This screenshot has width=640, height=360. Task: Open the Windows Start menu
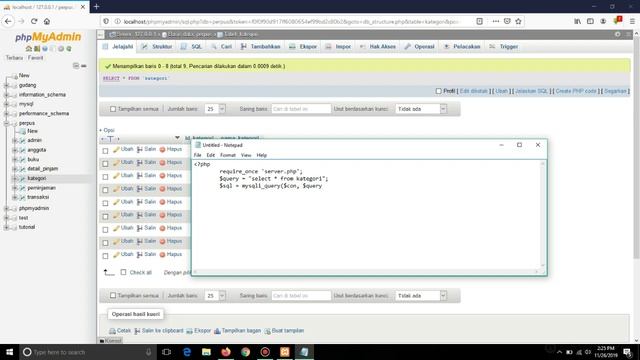coord(9,352)
